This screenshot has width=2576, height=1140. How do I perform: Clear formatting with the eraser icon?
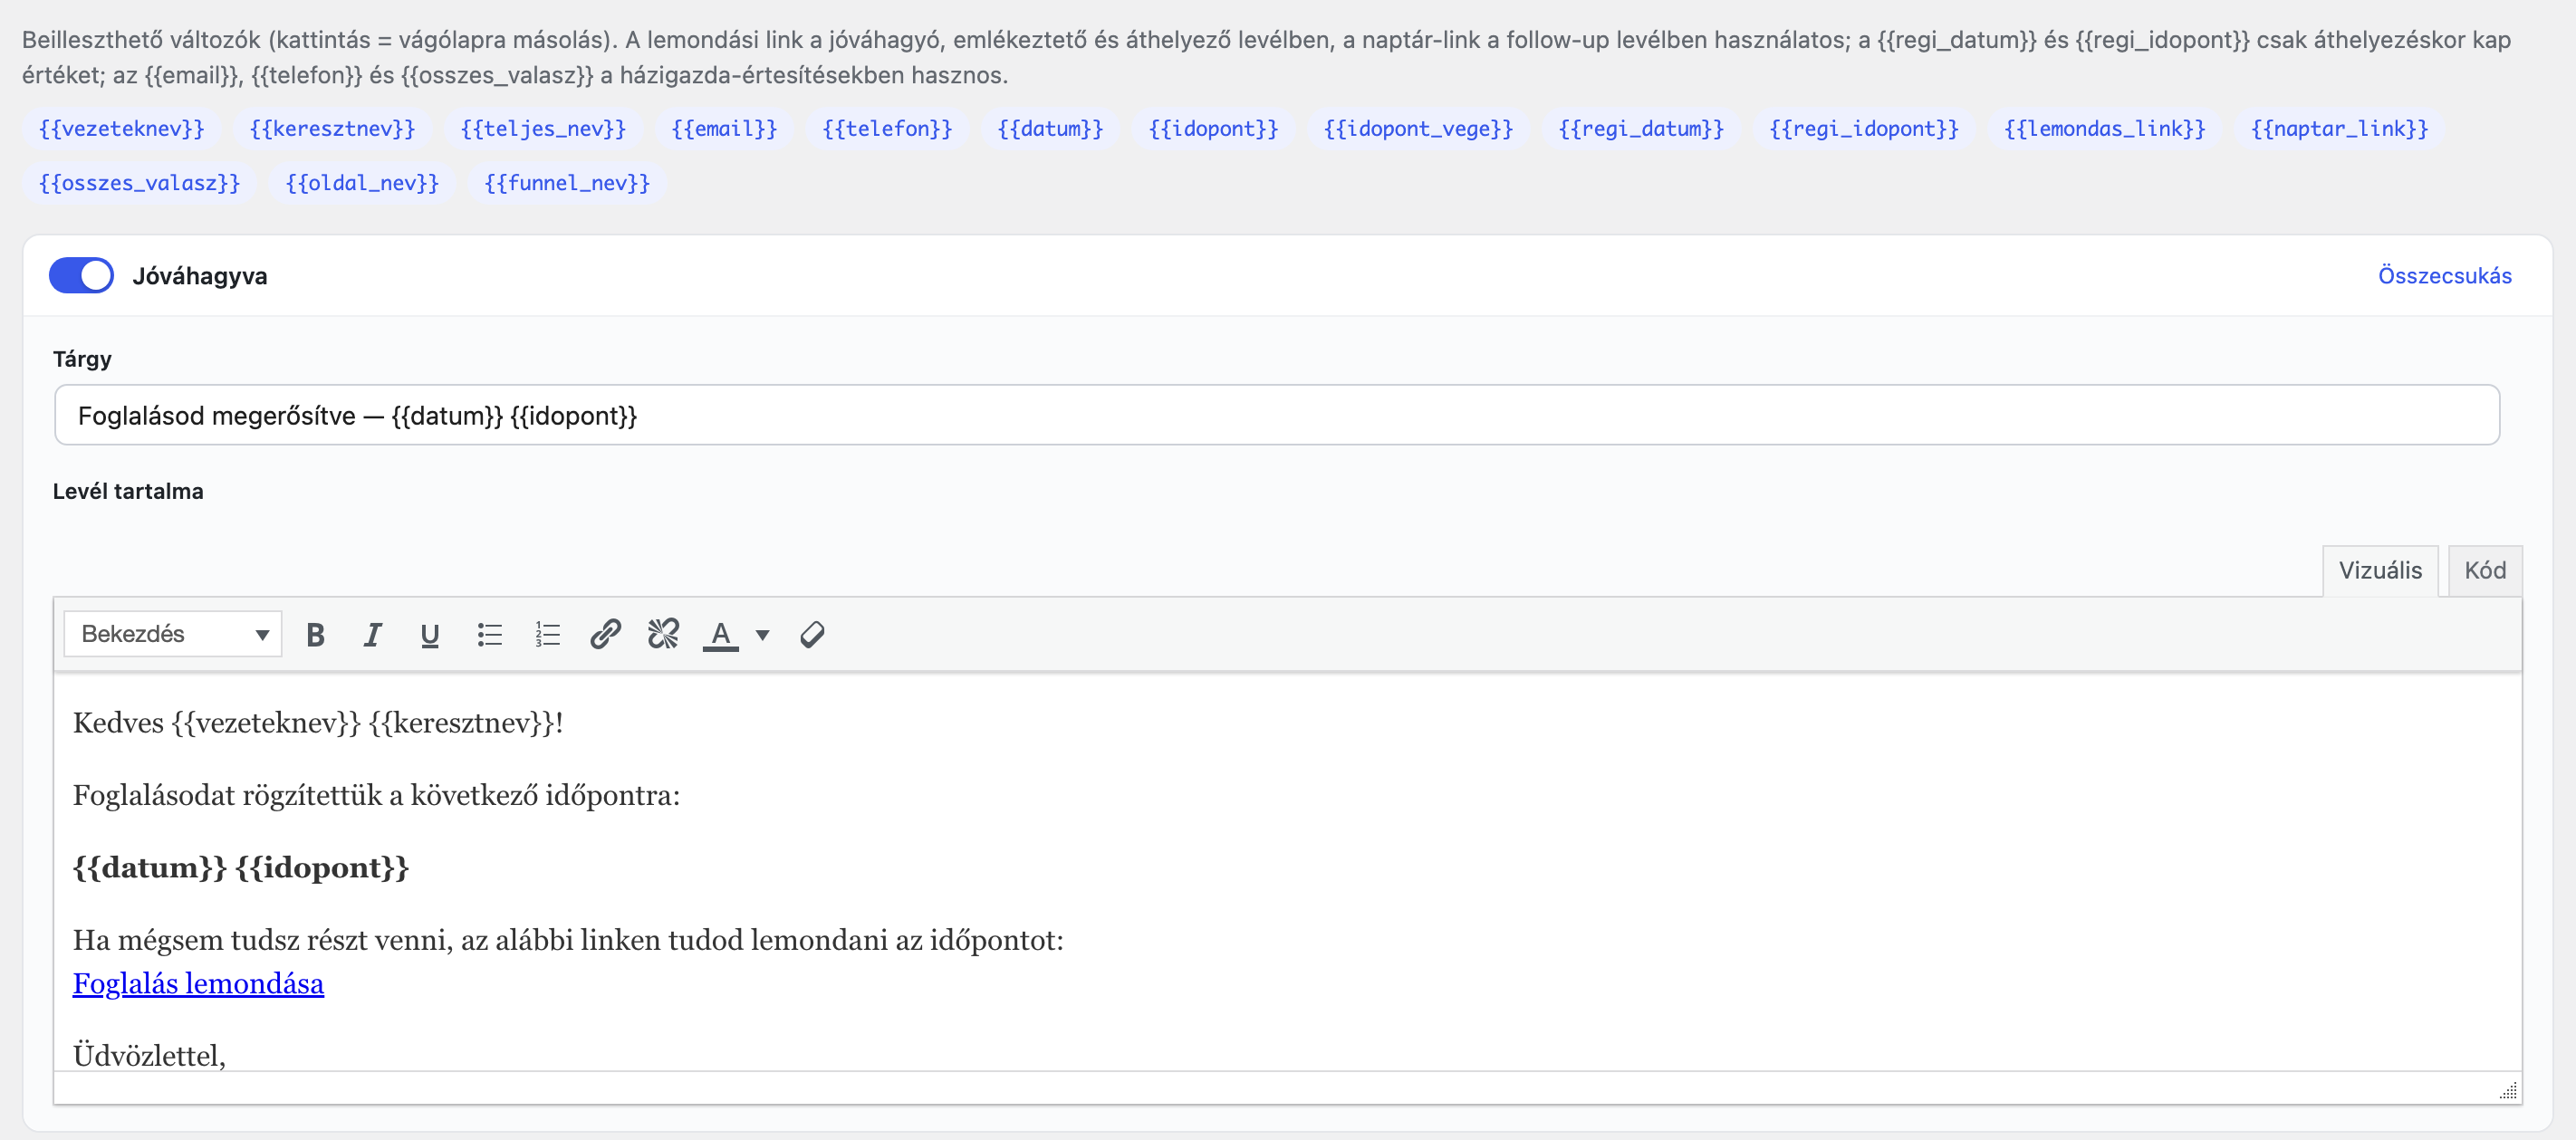point(812,634)
